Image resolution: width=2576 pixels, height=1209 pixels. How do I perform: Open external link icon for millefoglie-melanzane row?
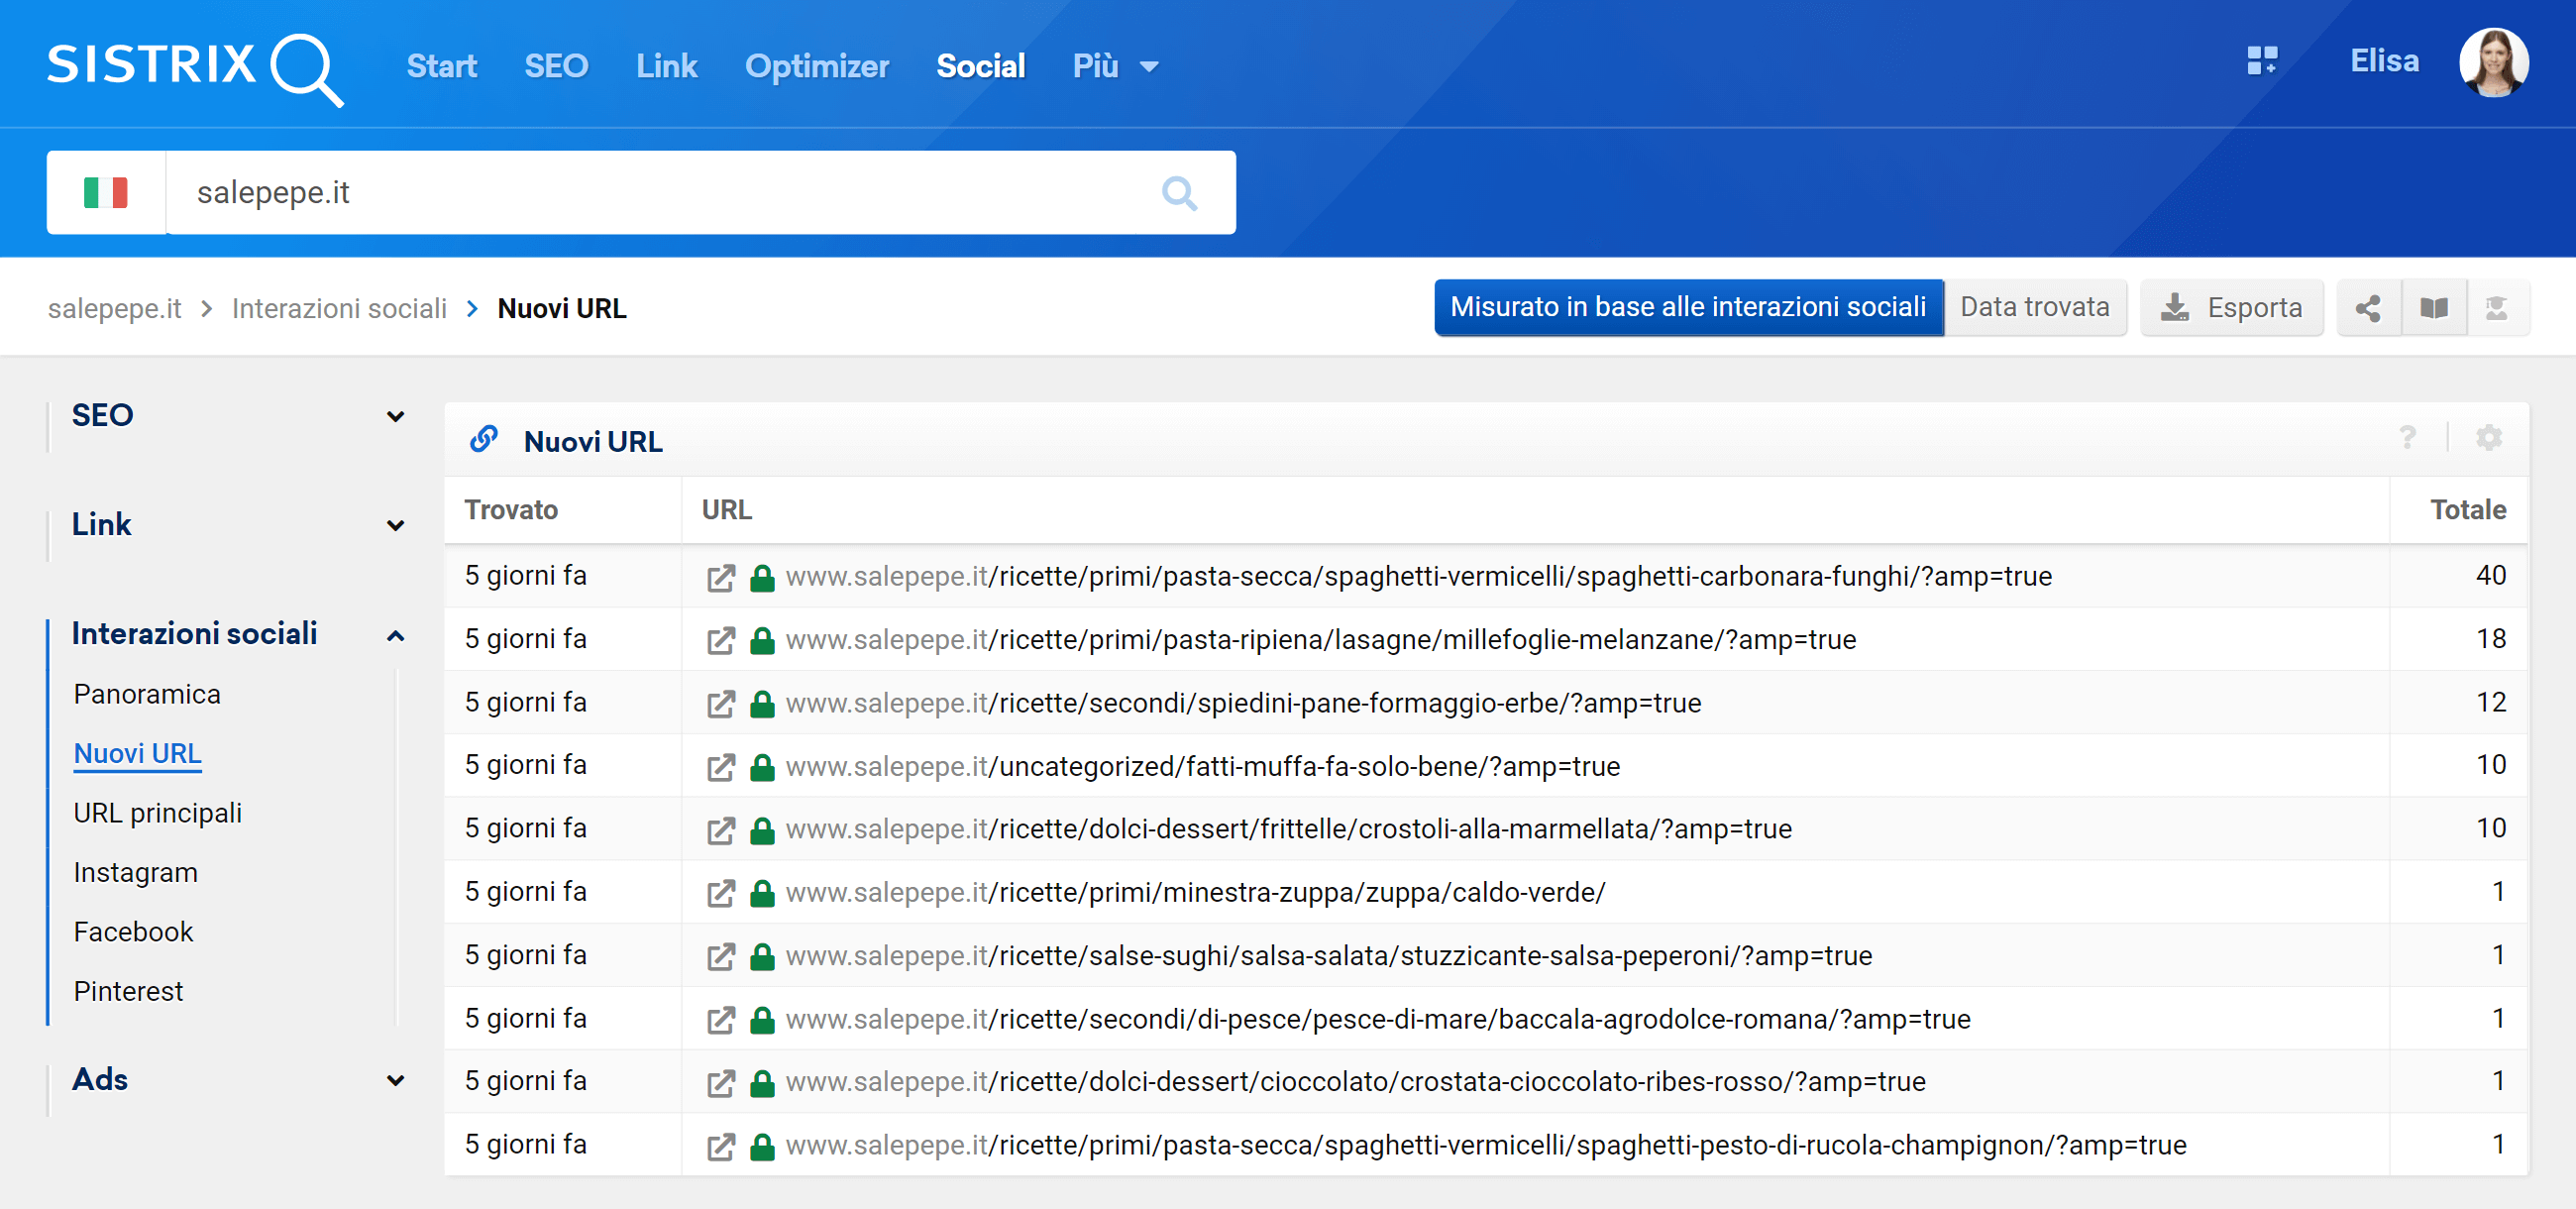click(720, 641)
